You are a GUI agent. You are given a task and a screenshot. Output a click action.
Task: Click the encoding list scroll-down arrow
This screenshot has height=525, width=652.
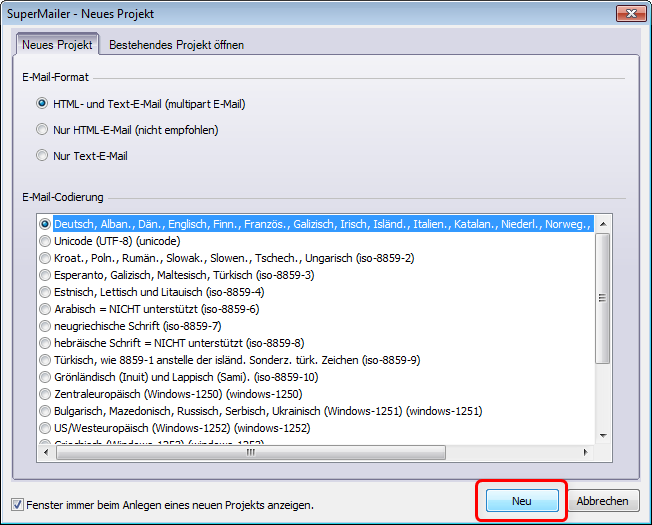pyautogui.click(x=603, y=436)
